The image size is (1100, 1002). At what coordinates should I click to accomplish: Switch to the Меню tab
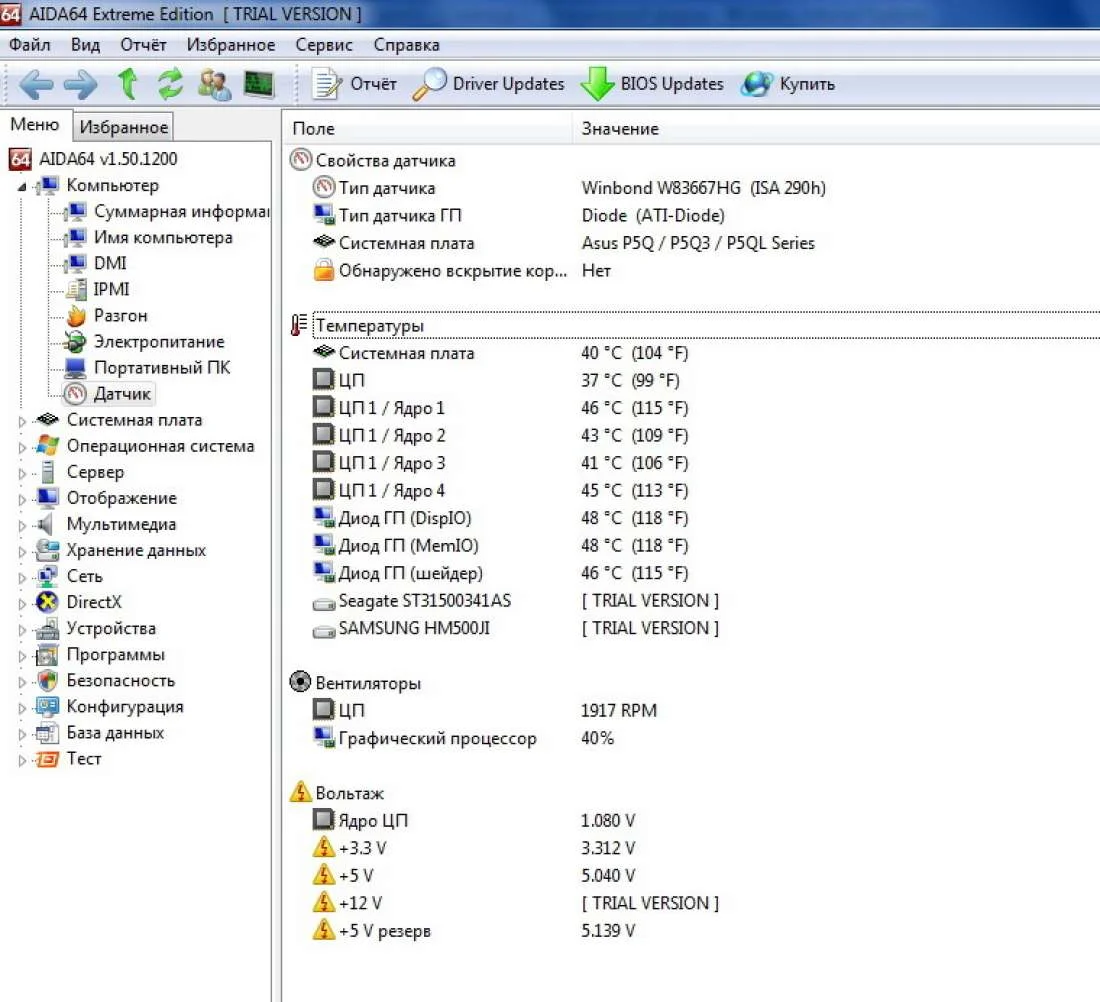tap(34, 124)
